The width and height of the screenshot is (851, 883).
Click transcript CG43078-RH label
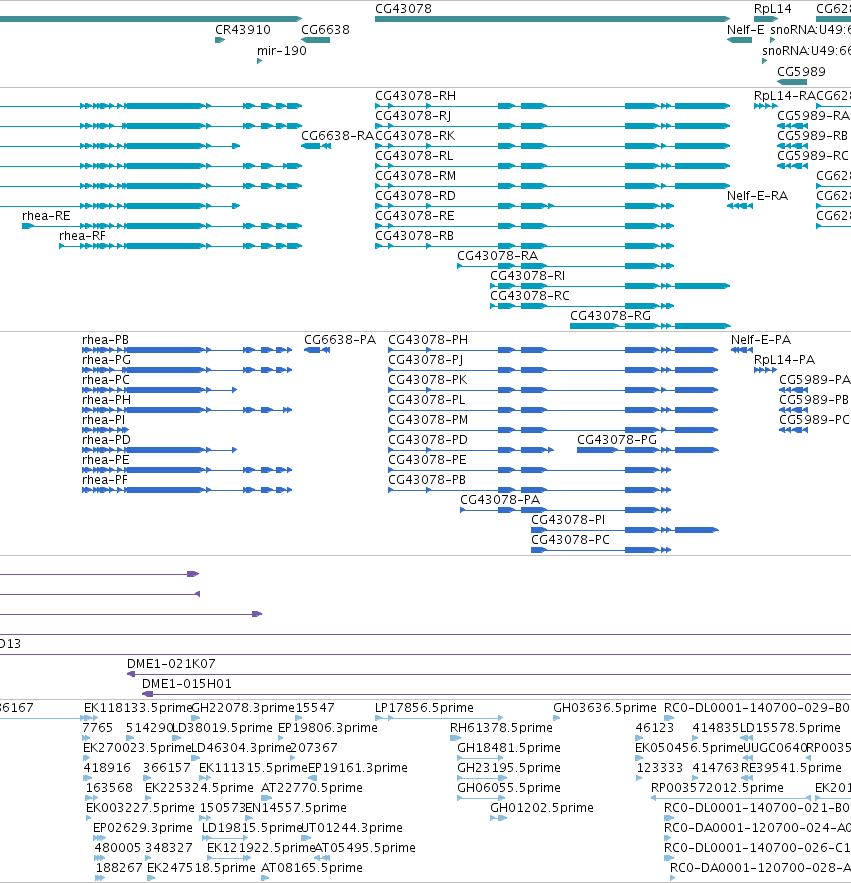pyautogui.click(x=416, y=96)
